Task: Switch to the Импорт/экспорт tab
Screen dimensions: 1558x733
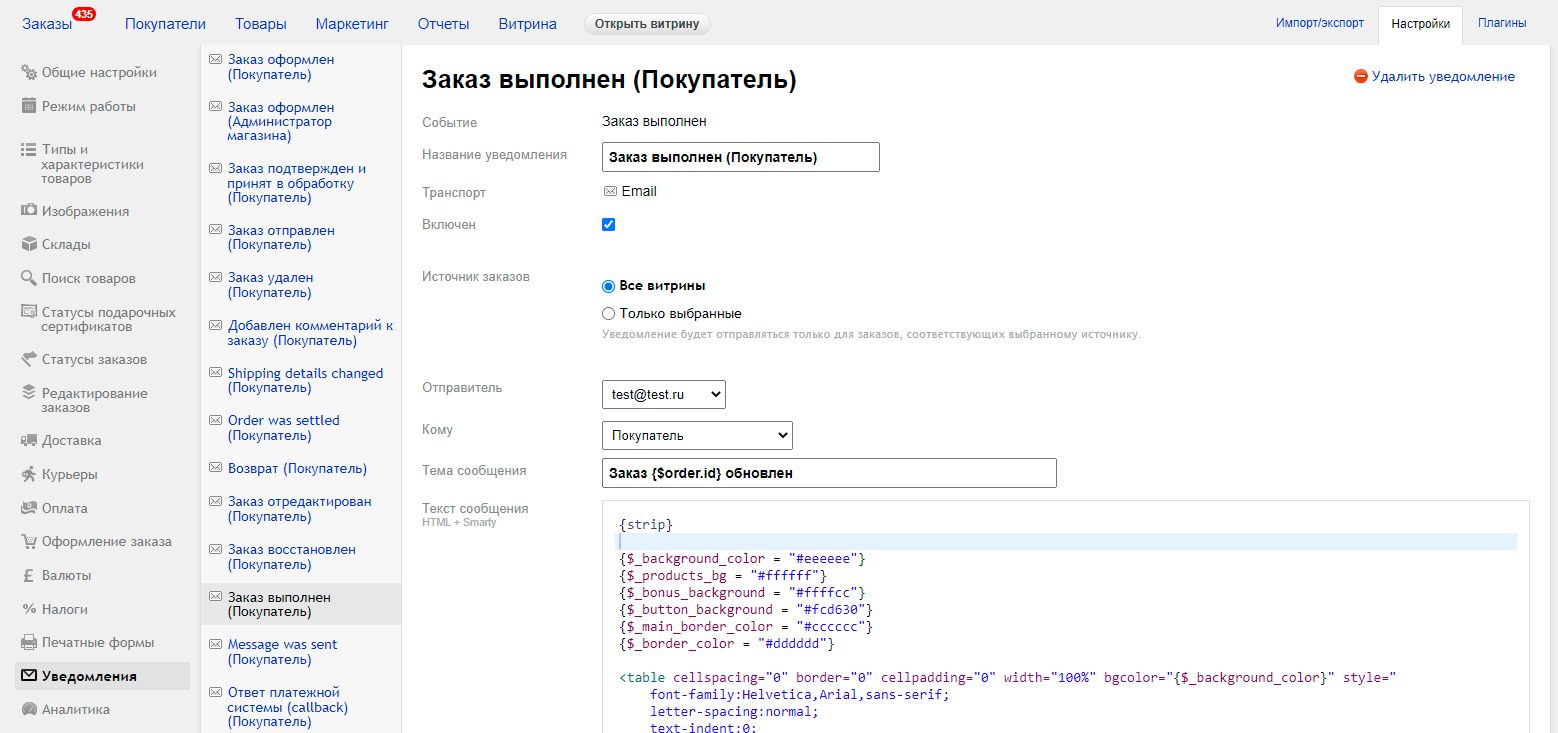Action: click(x=1320, y=23)
